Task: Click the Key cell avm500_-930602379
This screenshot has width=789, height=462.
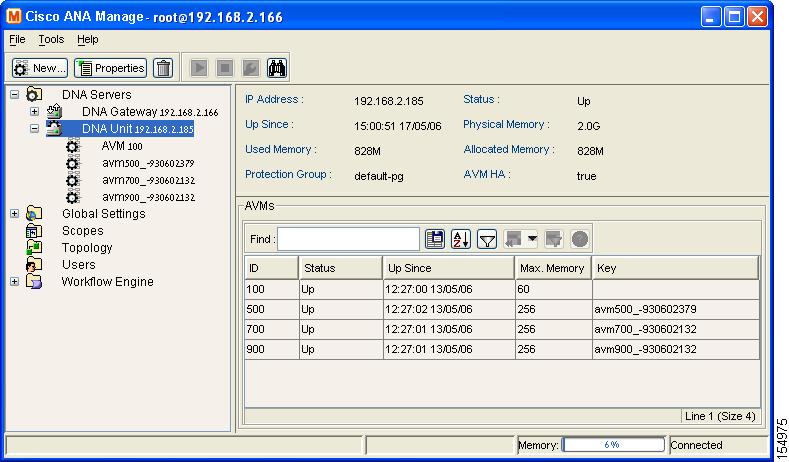Action: tap(675, 309)
